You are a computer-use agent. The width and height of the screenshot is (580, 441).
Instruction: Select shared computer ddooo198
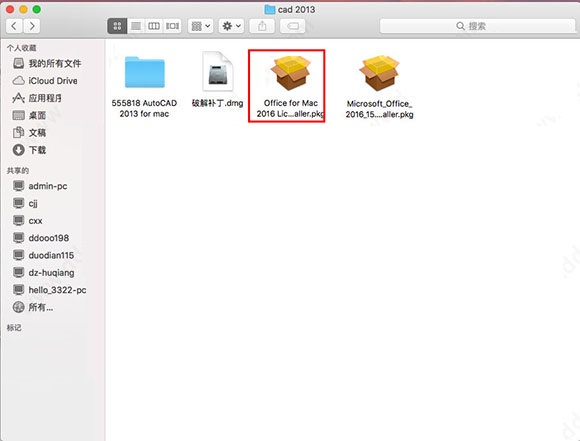pyautogui.click(x=41, y=238)
